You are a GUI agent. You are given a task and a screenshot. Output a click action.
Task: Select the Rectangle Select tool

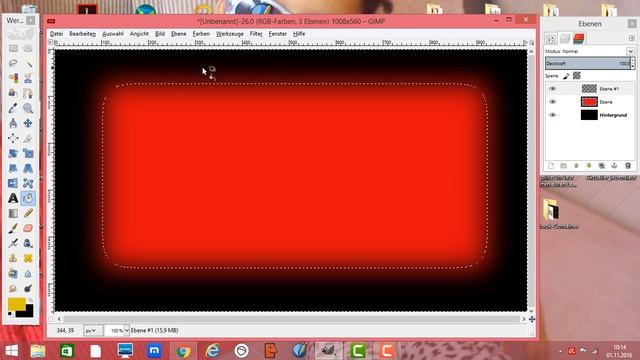pyautogui.click(x=13, y=48)
